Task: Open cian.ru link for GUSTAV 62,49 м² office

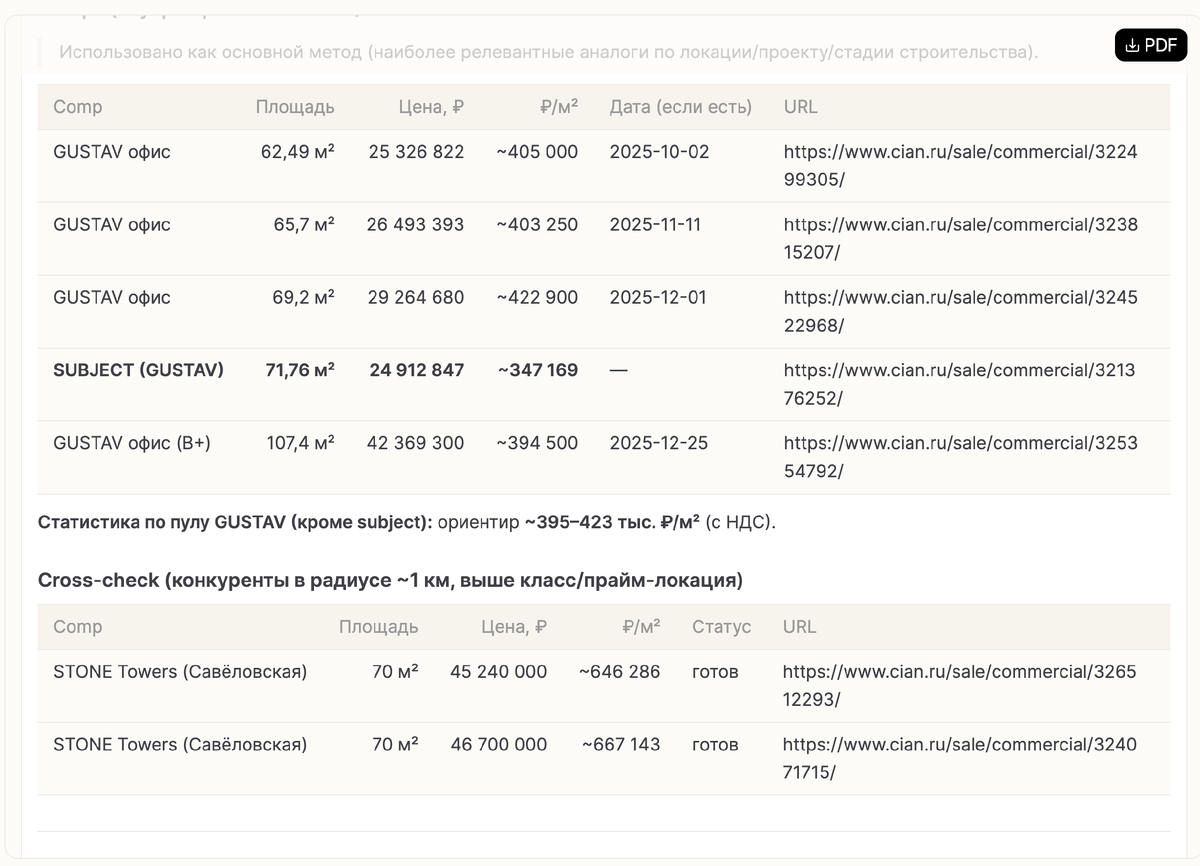Action: pyautogui.click(x=960, y=166)
